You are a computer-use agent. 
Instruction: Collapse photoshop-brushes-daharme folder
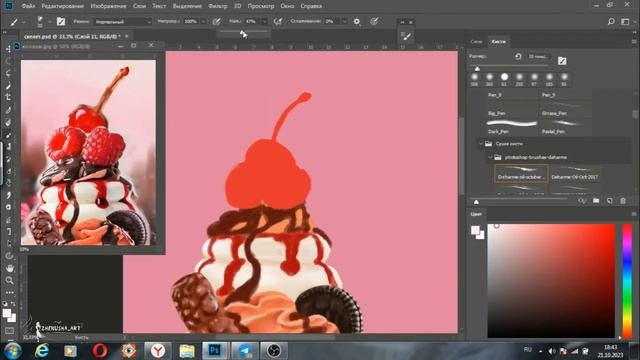[x=490, y=157]
